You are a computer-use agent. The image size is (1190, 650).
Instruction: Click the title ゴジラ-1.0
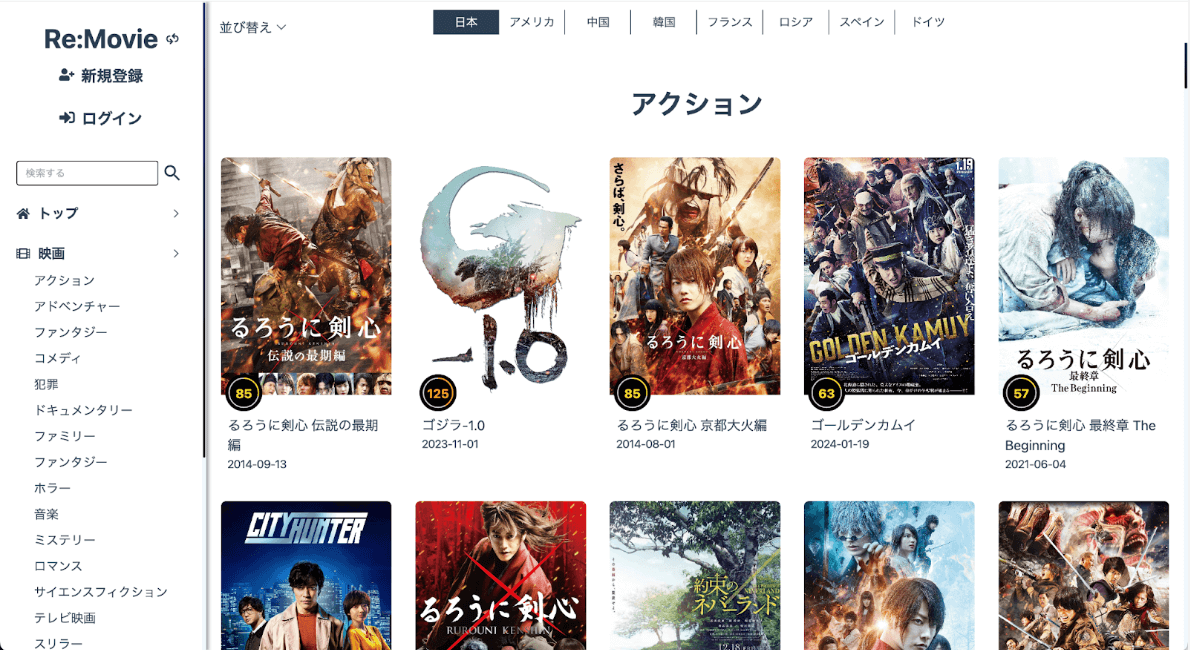coord(453,425)
